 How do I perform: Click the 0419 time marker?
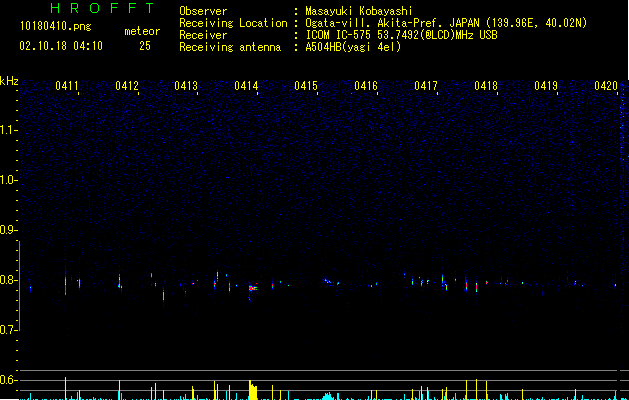(x=546, y=86)
